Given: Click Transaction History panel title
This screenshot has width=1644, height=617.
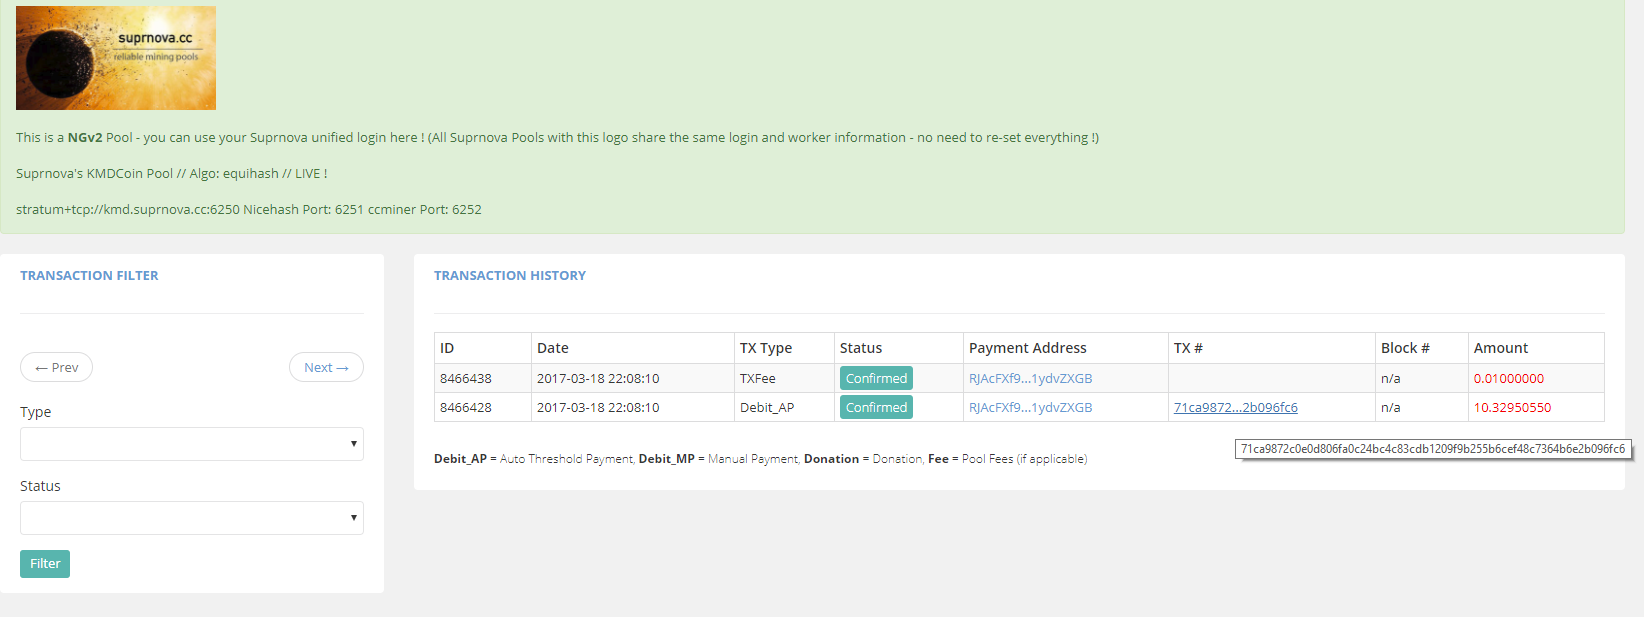Looking at the screenshot, I should coord(510,276).
